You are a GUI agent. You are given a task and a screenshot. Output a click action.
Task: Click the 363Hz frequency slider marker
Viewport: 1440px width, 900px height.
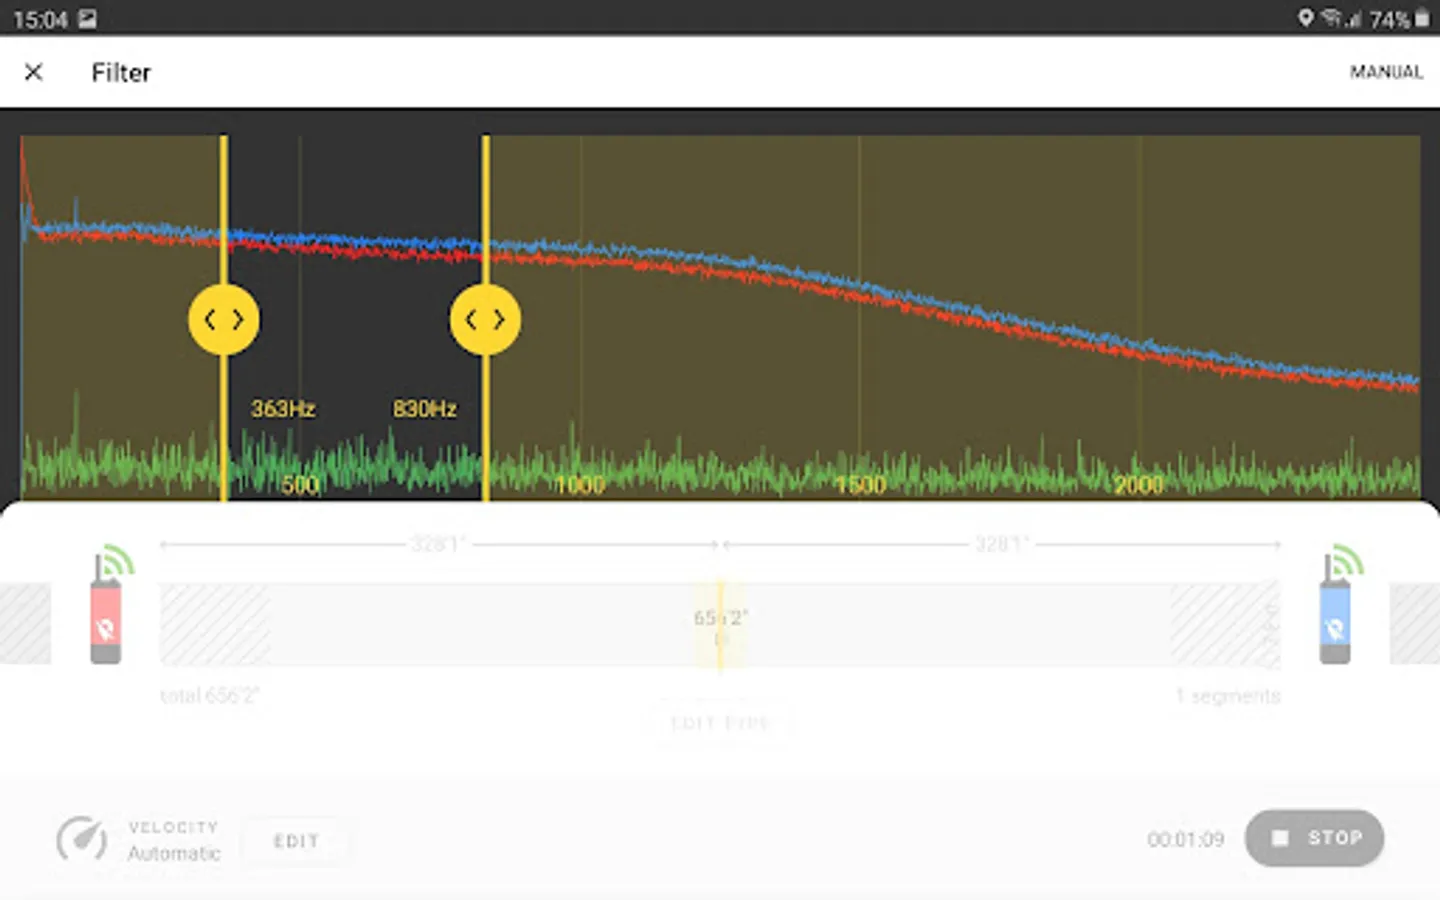point(282,408)
